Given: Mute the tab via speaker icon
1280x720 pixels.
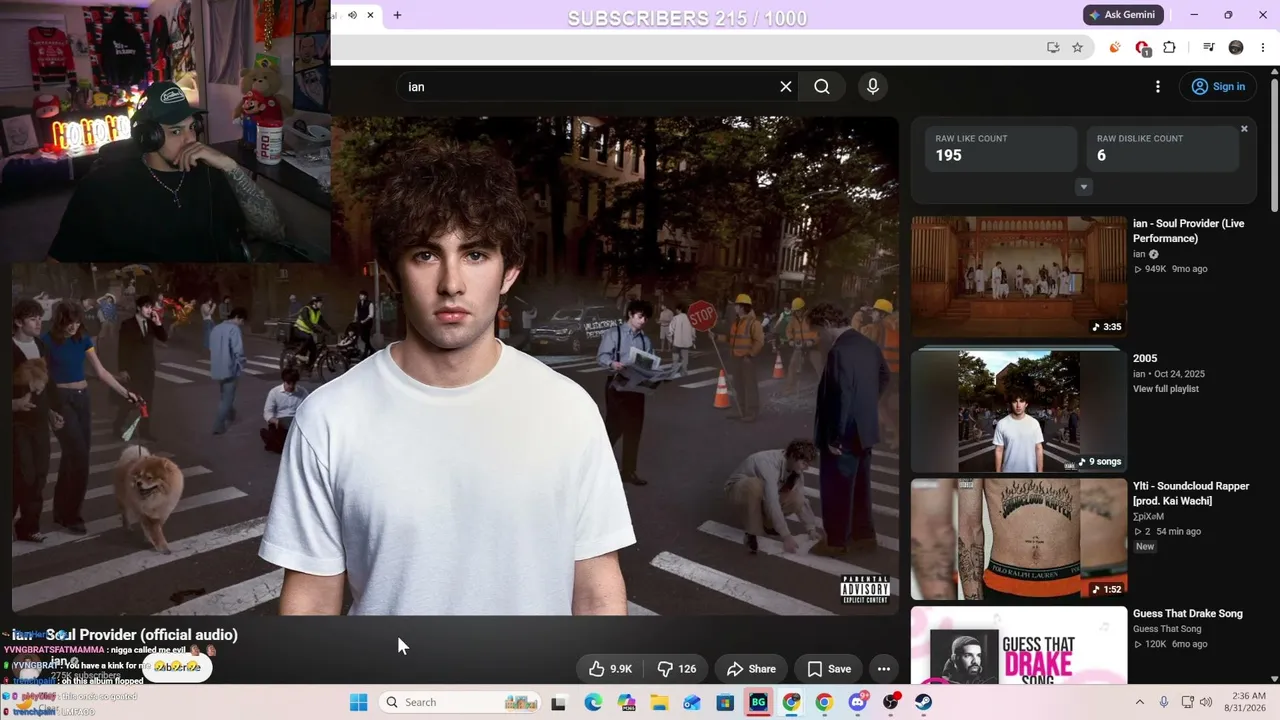Looking at the screenshot, I should click(352, 15).
